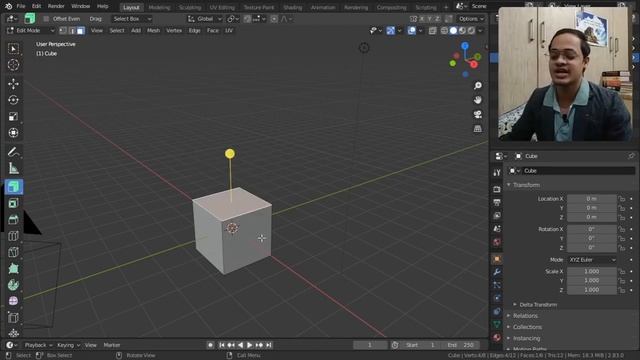
Task: Activate the Rotate tool
Action: coord(13,100)
